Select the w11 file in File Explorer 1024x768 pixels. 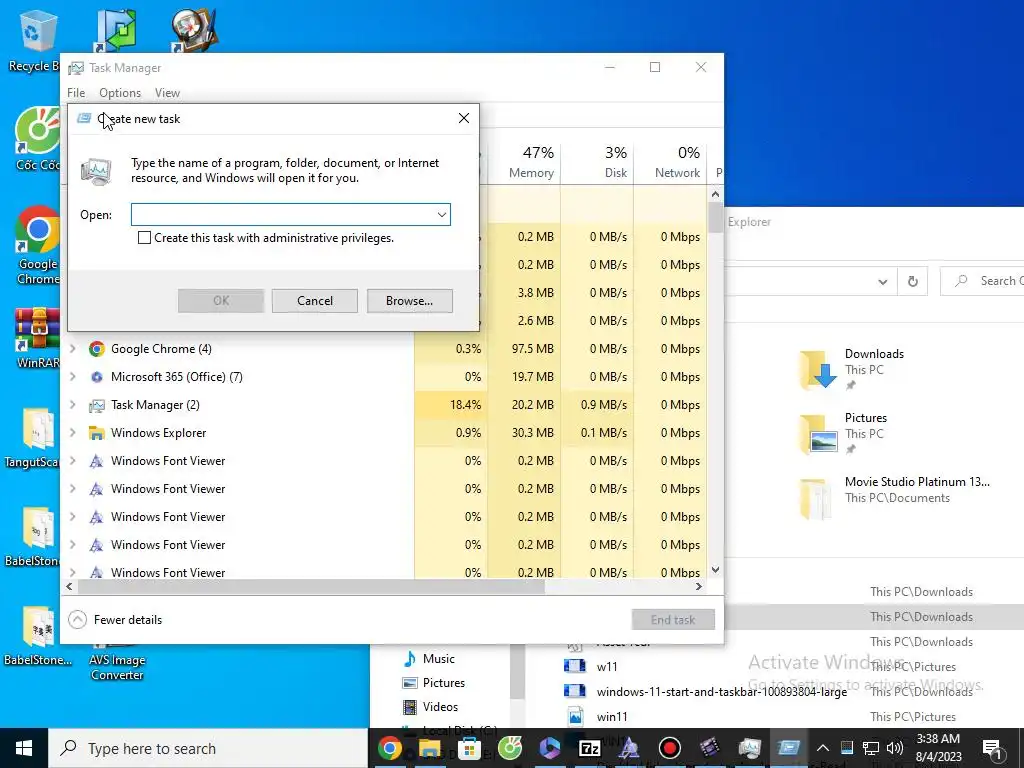tap(607, 667)
